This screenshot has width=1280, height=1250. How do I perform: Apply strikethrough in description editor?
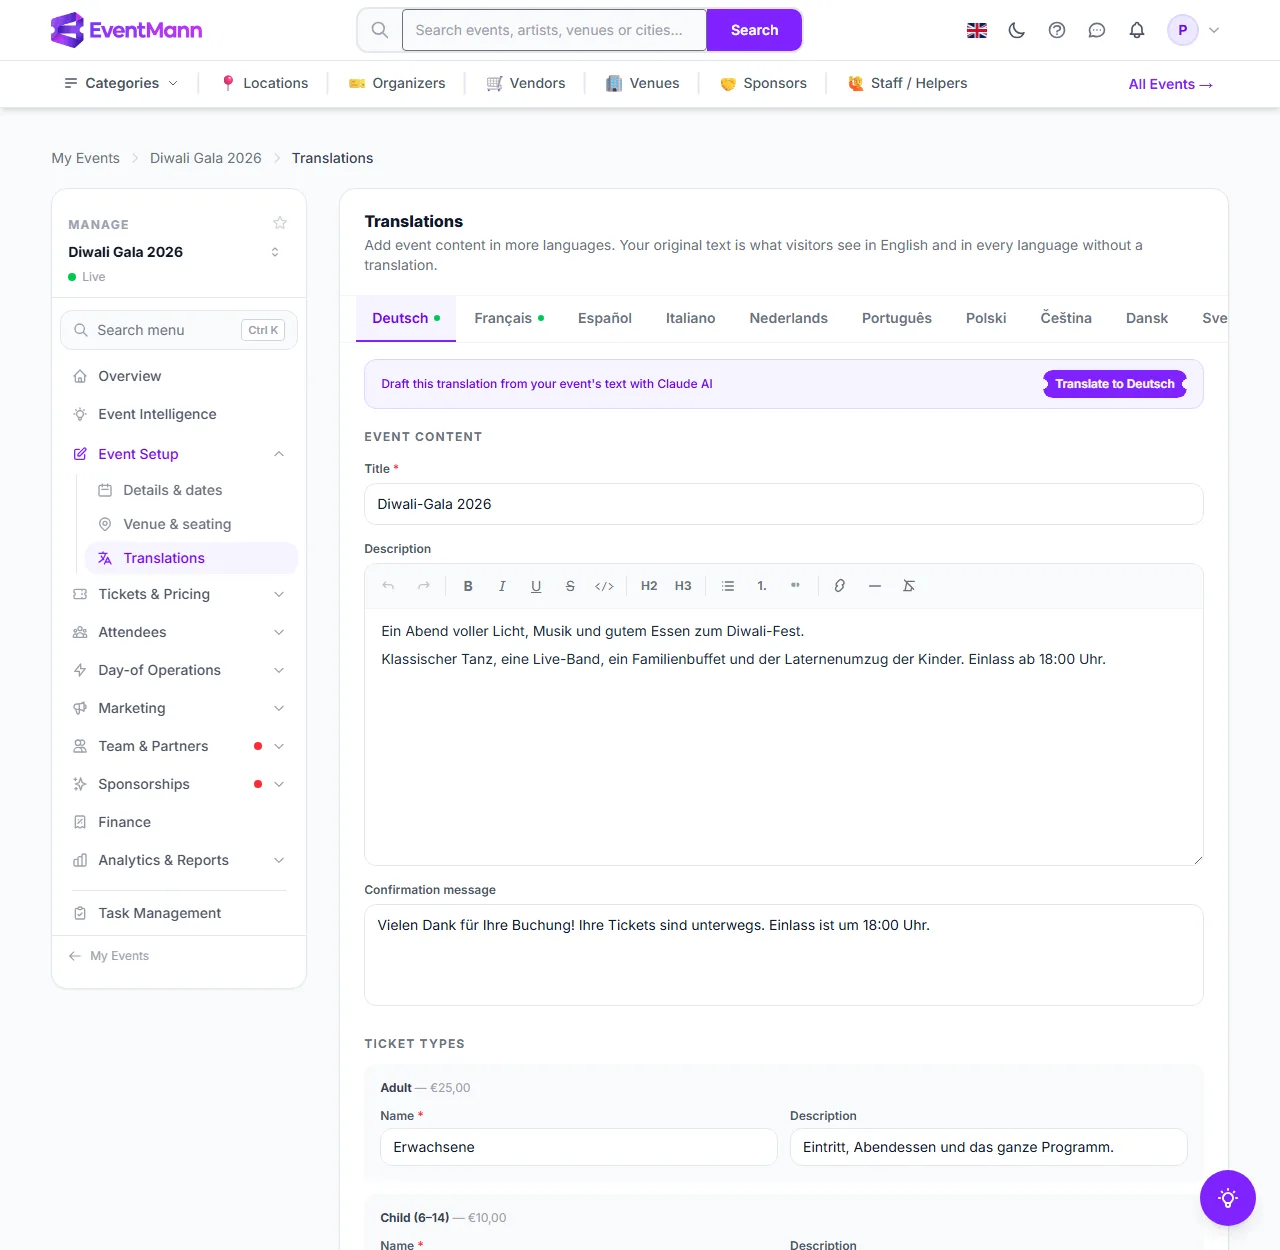coord(570,586)
